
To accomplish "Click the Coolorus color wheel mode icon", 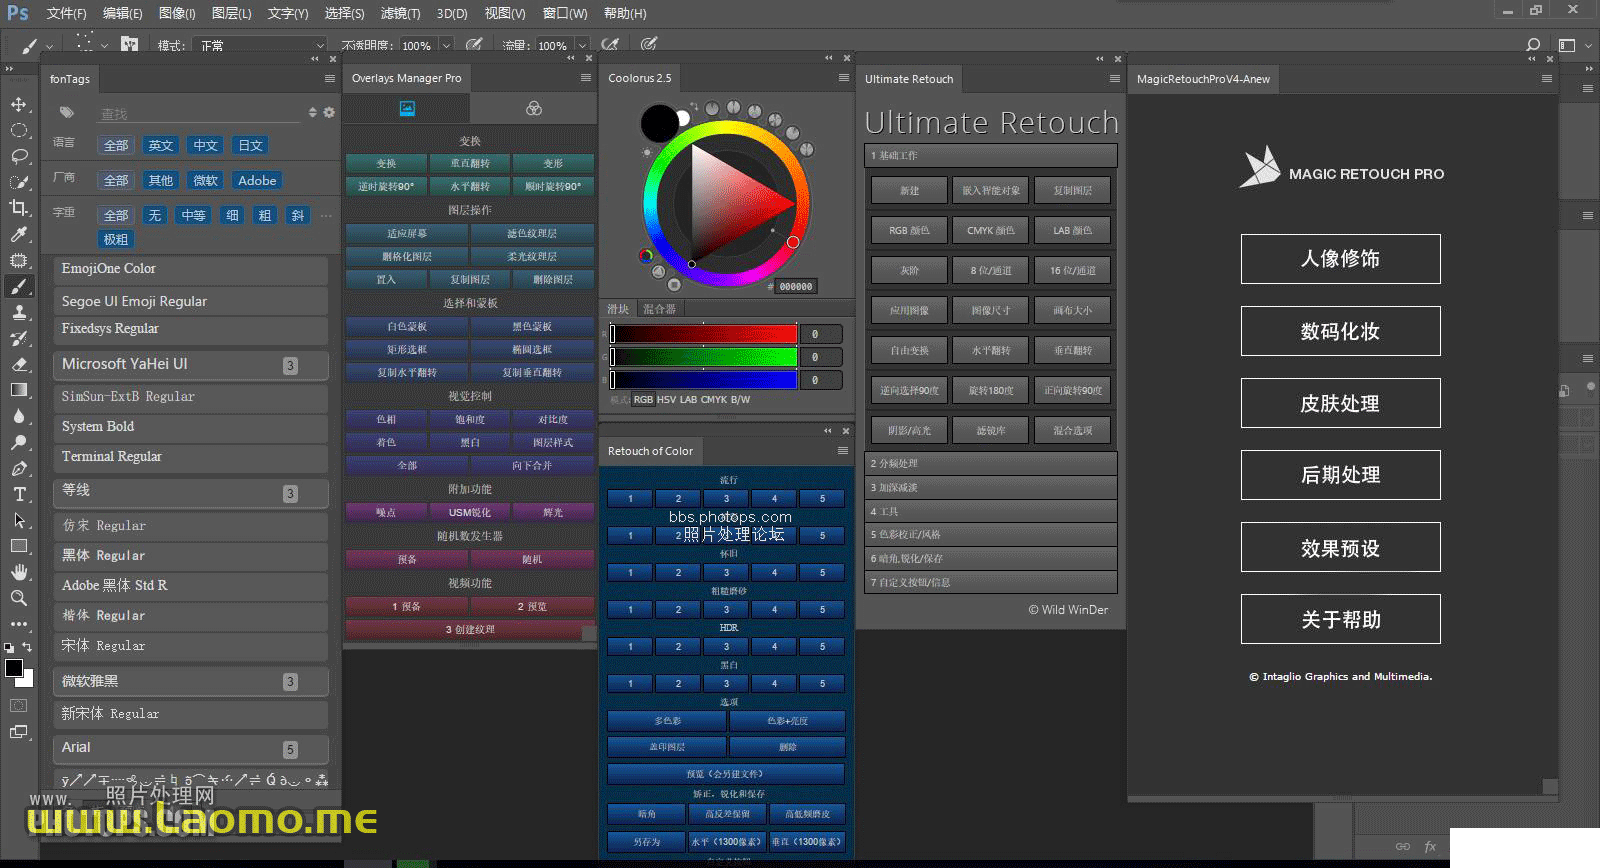I will 646,256.
